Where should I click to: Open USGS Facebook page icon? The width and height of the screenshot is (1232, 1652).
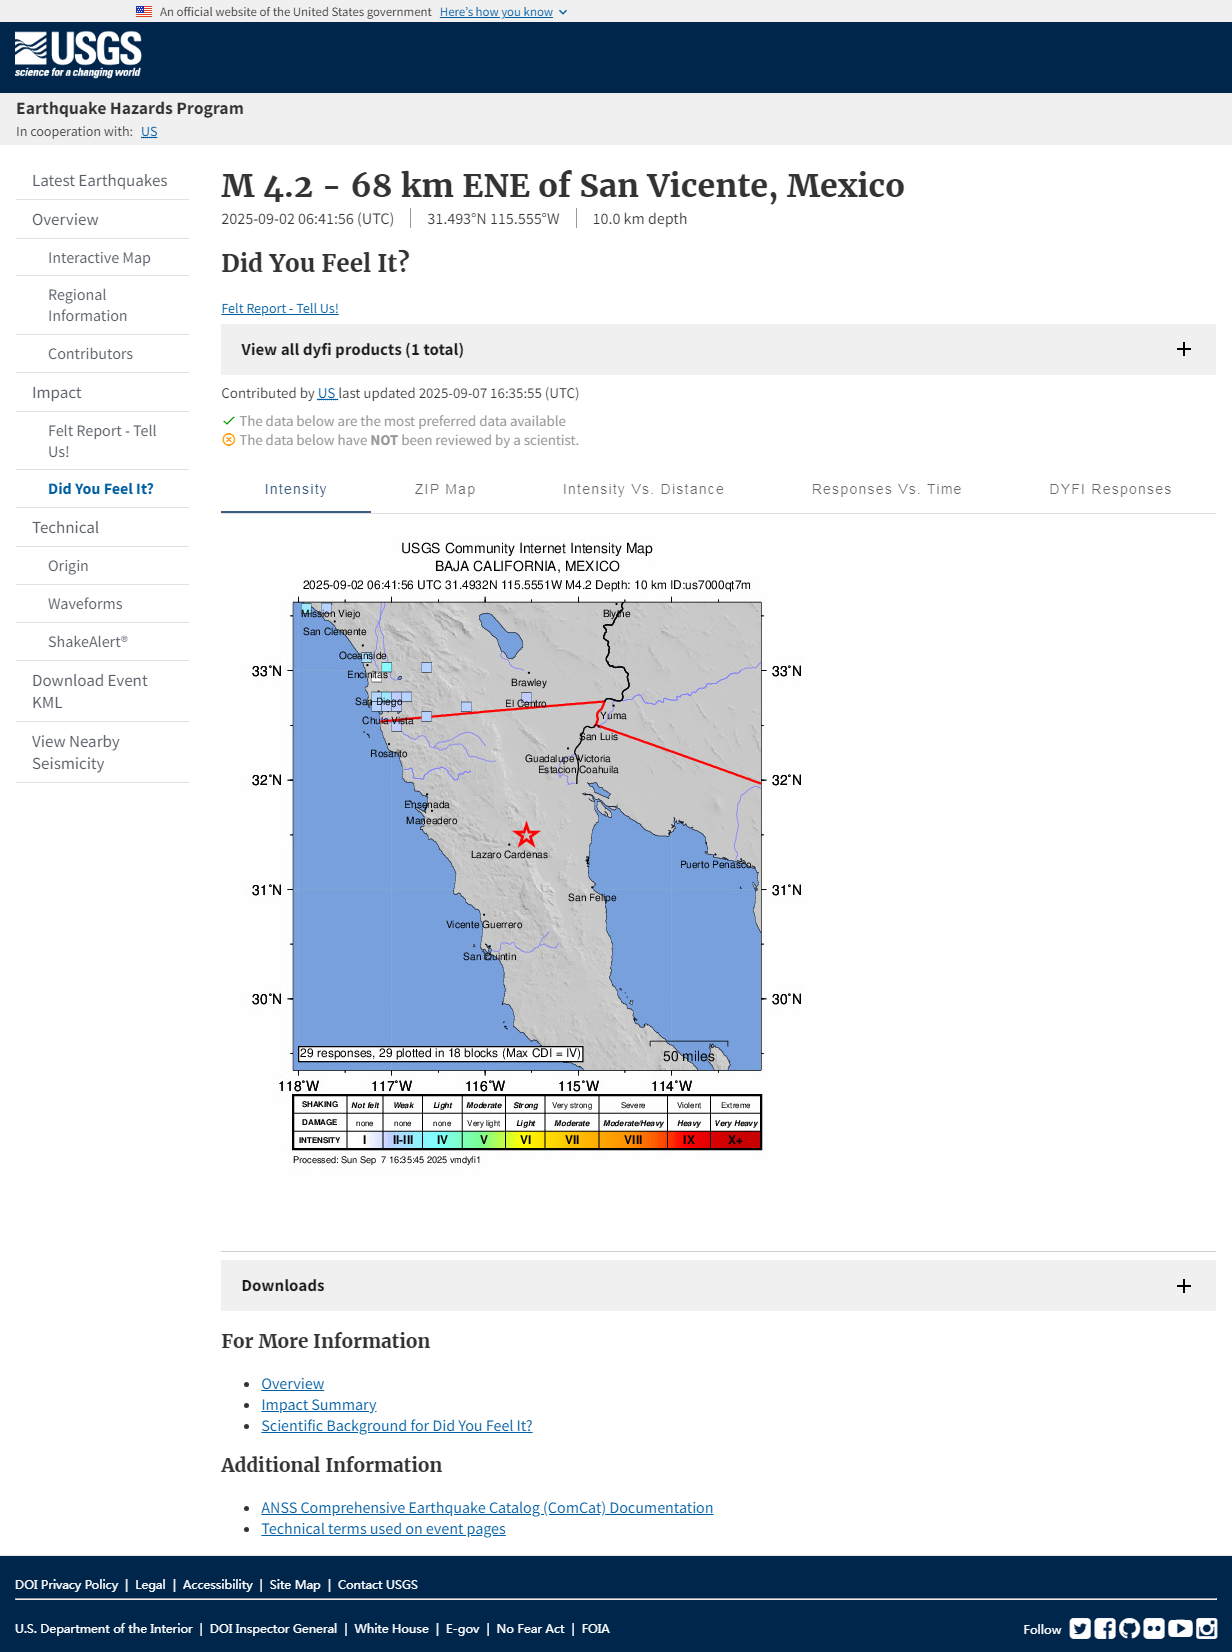coord(1105,1629)
